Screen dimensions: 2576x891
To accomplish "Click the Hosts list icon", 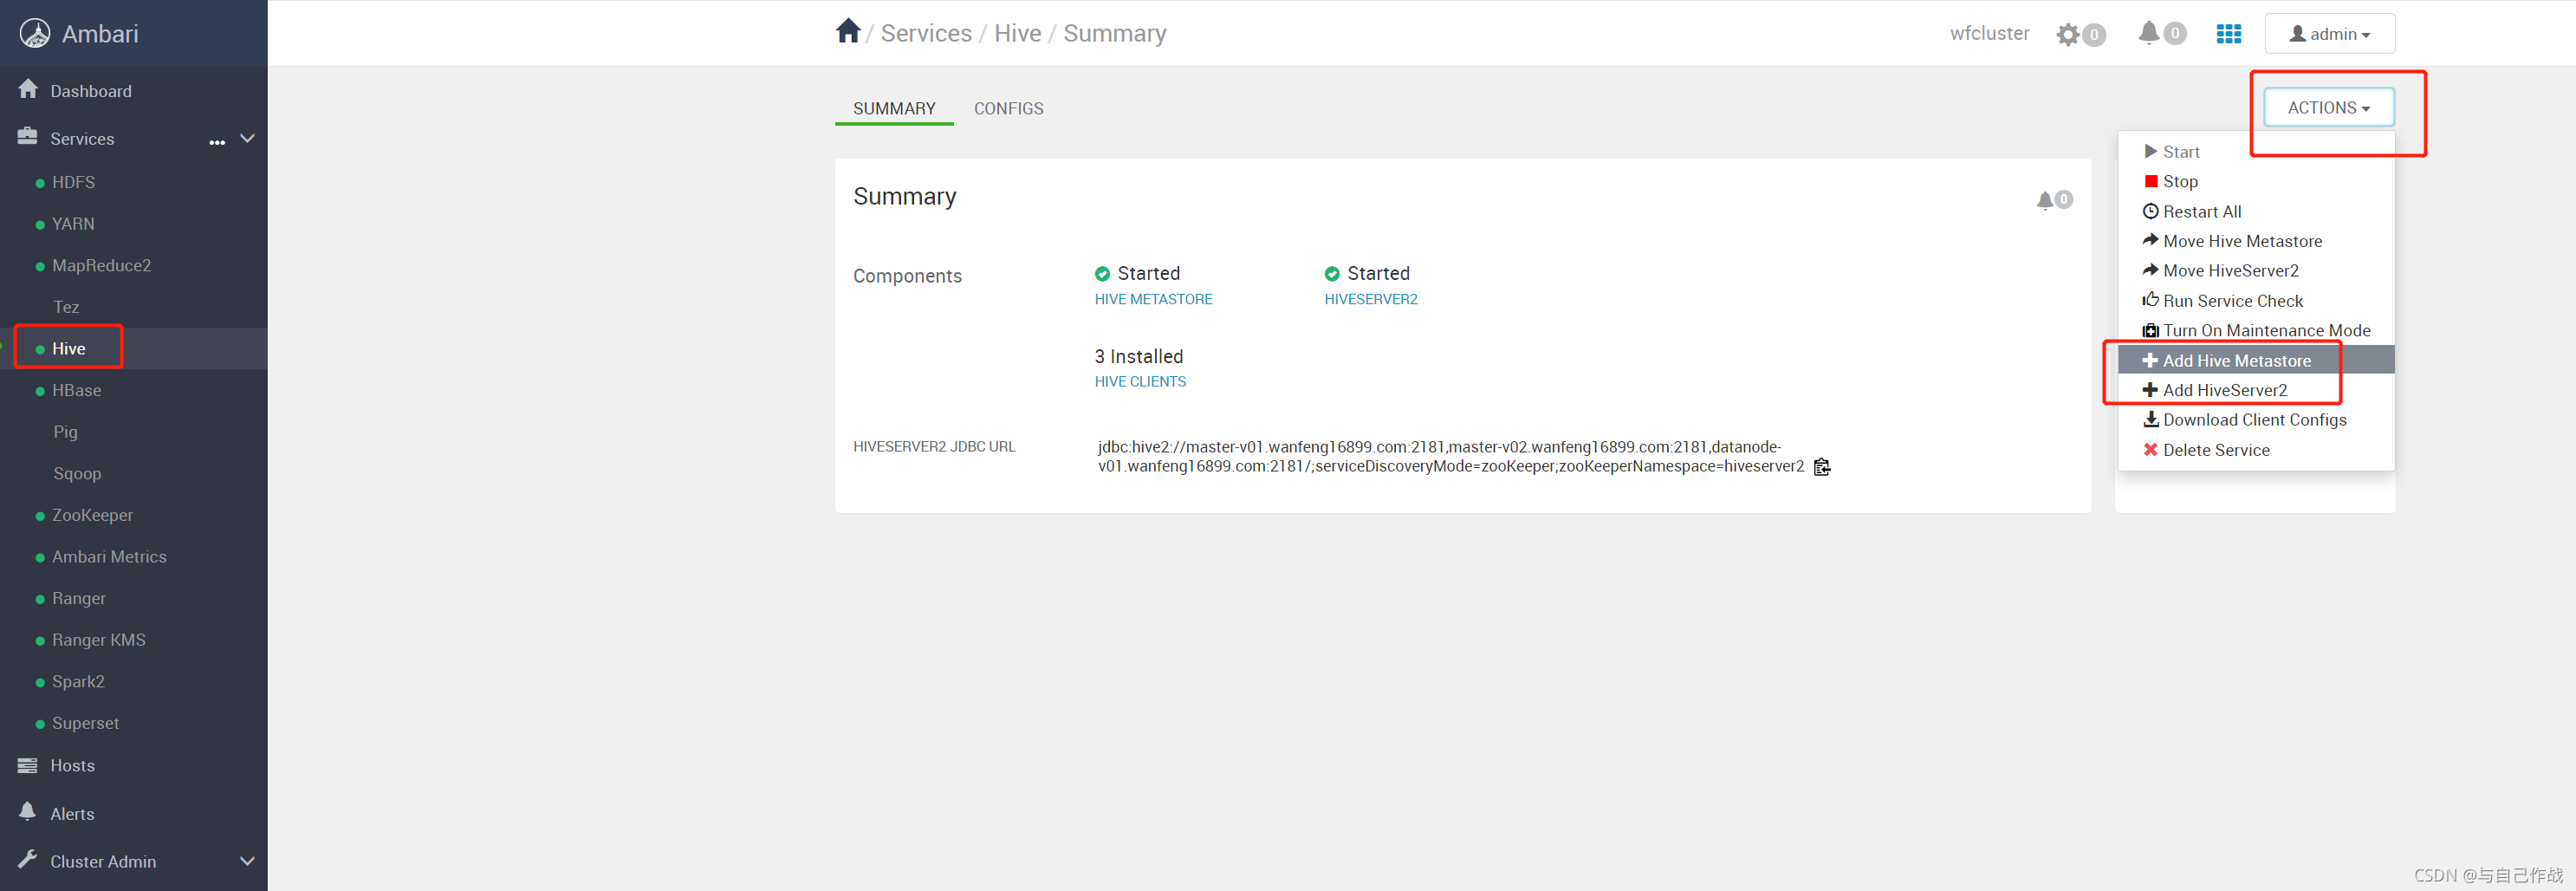I will (28, 765).
